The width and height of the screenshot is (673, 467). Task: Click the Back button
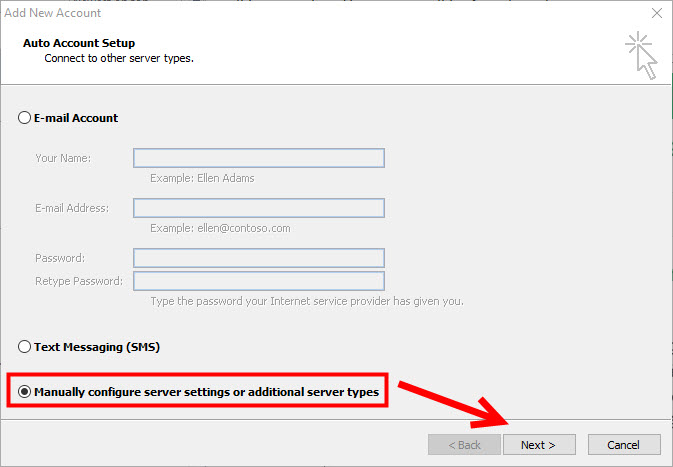463,444
